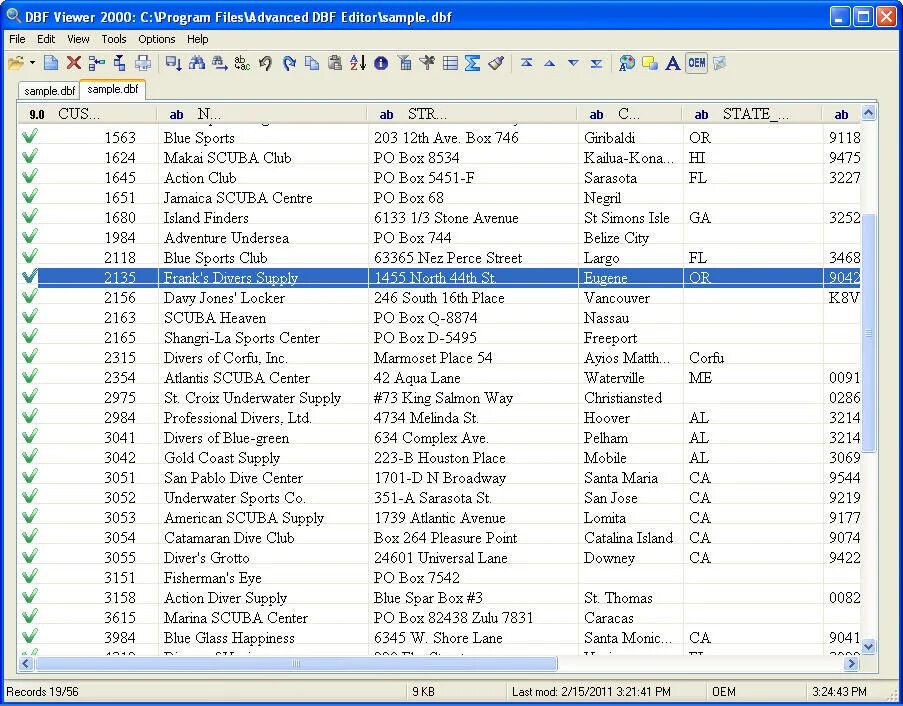The height and width of the screenshot is (706, 903).
Task: Click the horizontal scrollbar thumb
Action: [x=296, y=664]
